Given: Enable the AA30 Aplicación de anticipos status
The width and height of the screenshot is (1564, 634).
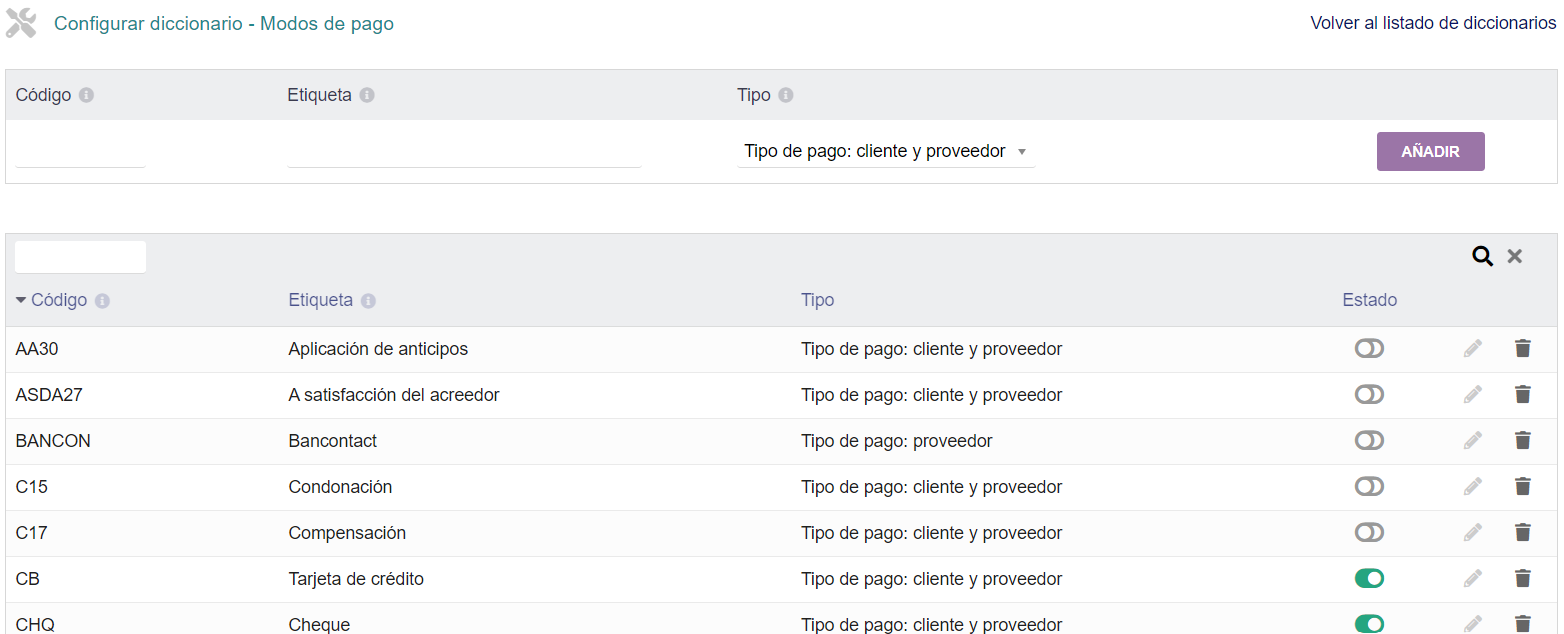Looking at the screenshot, I should click(1369, 349).
